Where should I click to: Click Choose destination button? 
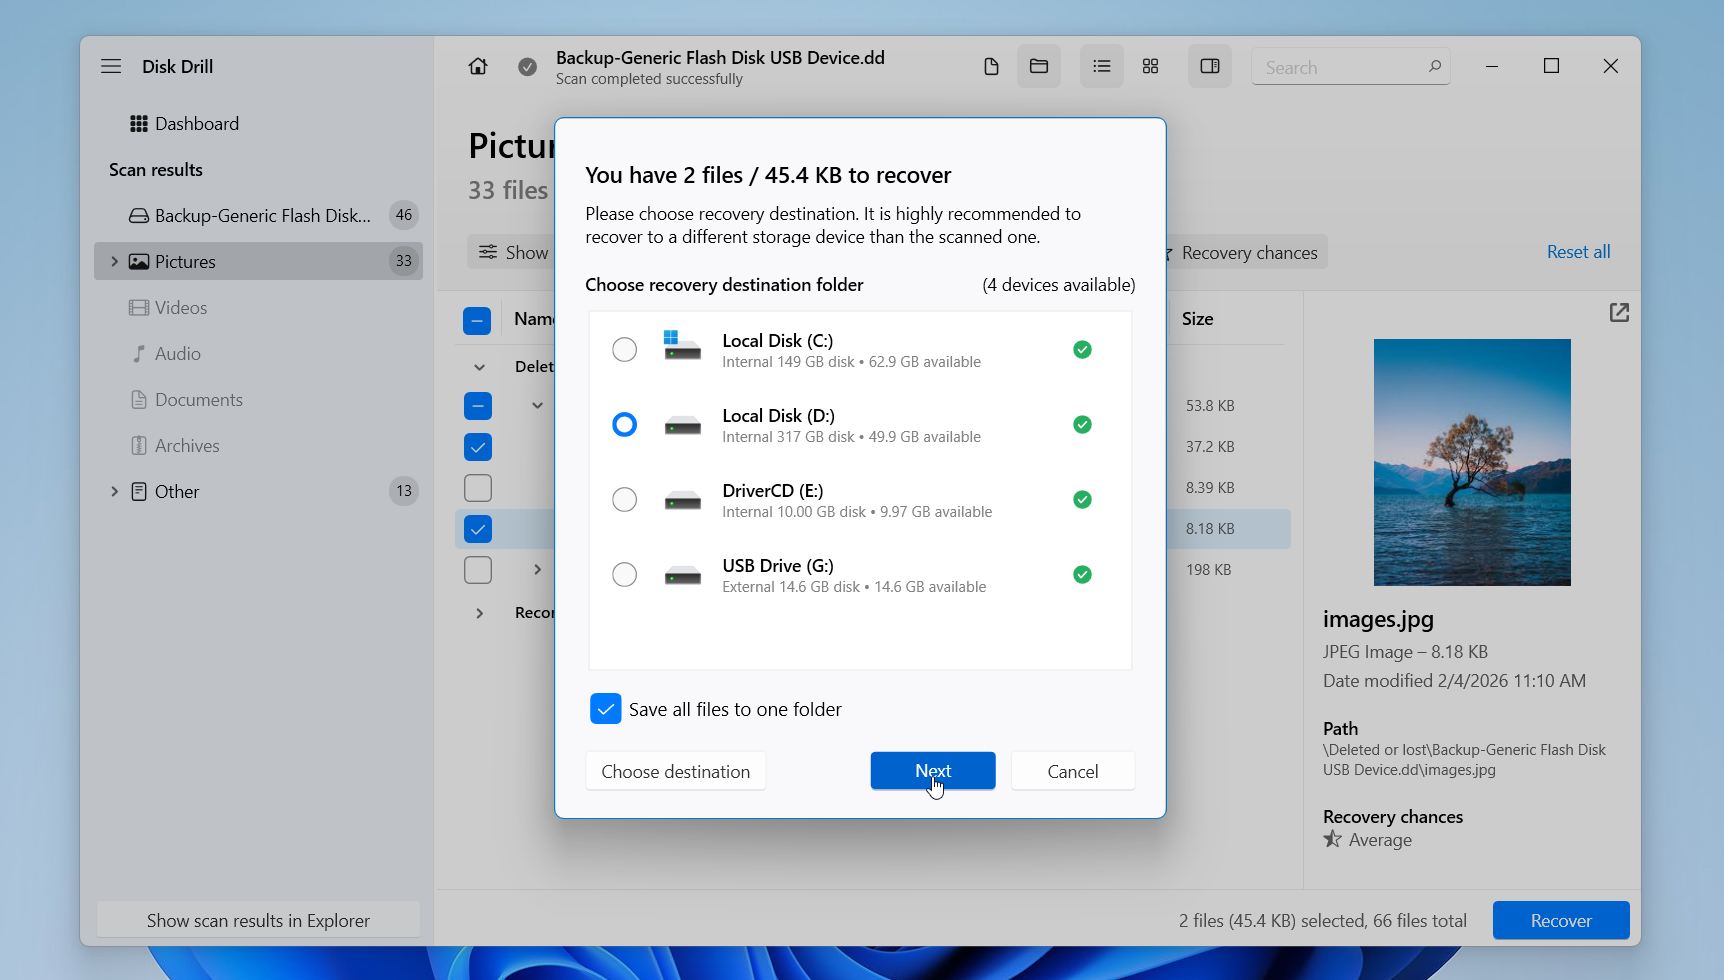676,771
